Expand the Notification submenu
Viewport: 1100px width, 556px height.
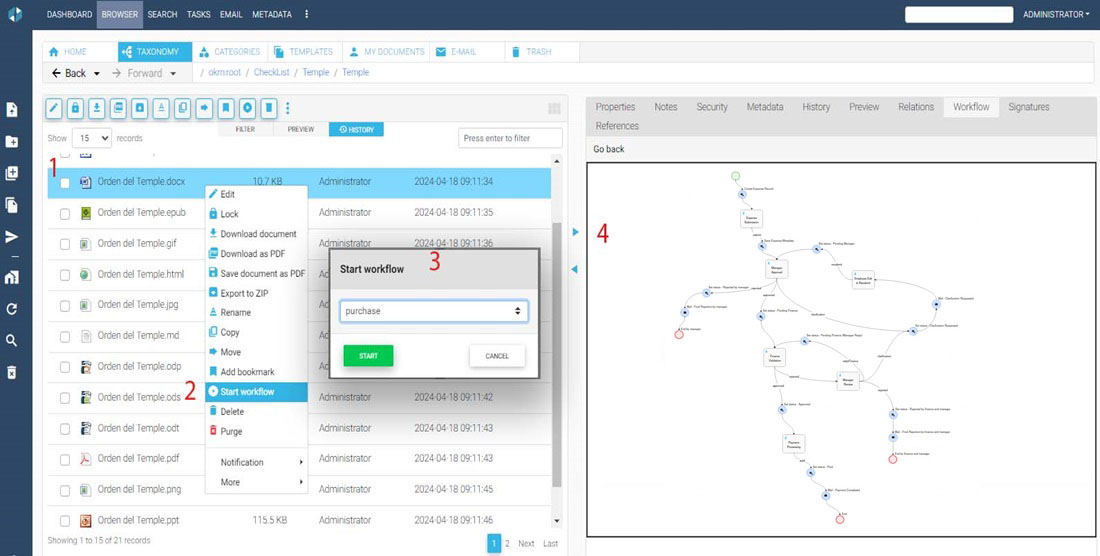pyautogui.click(x=256, y=462)
